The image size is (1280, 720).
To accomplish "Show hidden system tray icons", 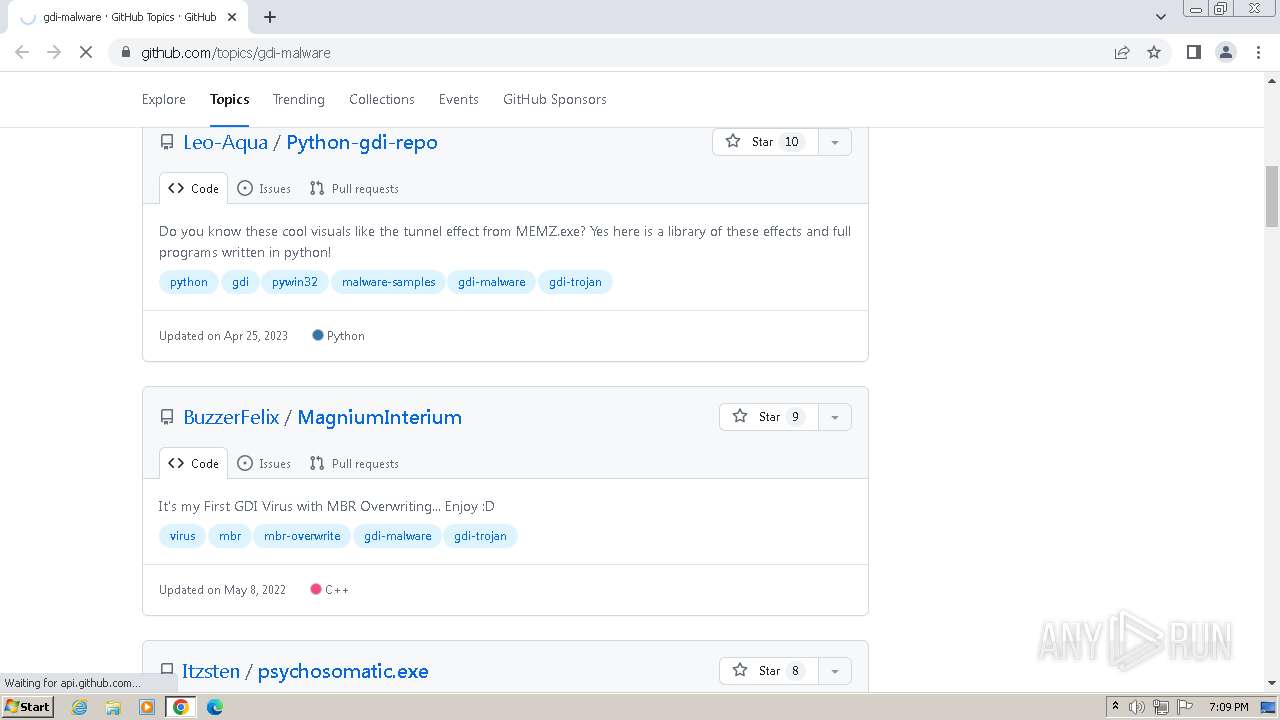I will click(1115, 707).
